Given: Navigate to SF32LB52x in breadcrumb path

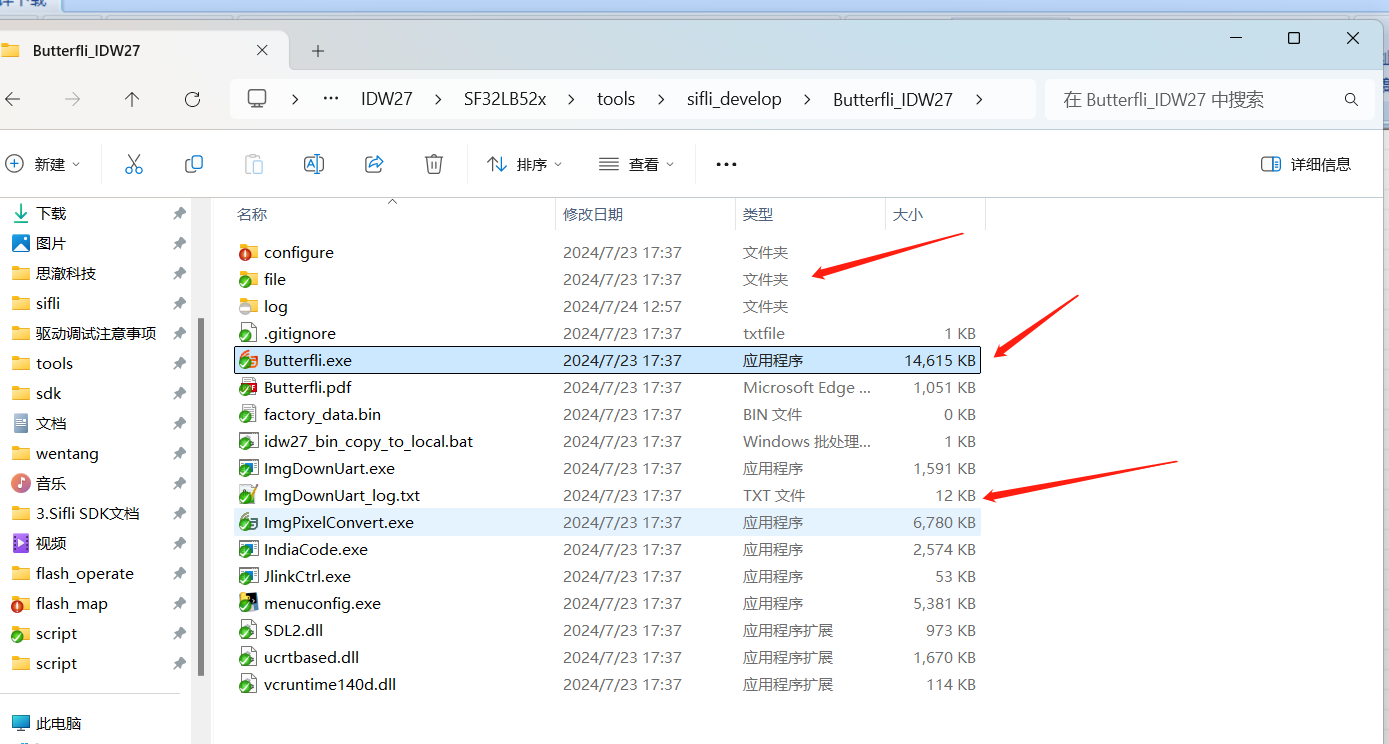Looking at the screenshot, I should pyautogui.click(x=504, y=99).
